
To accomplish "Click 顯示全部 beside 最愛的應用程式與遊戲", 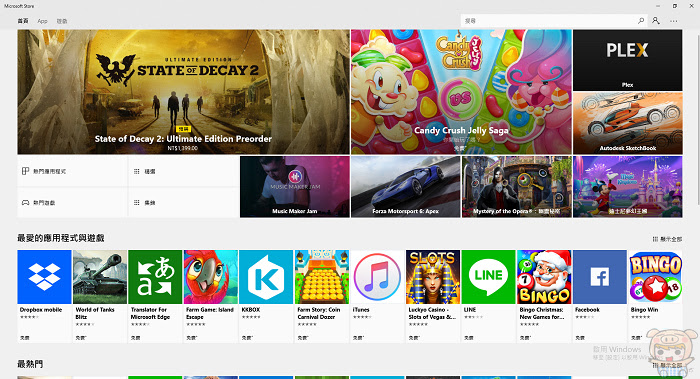I will click(667, 239).
